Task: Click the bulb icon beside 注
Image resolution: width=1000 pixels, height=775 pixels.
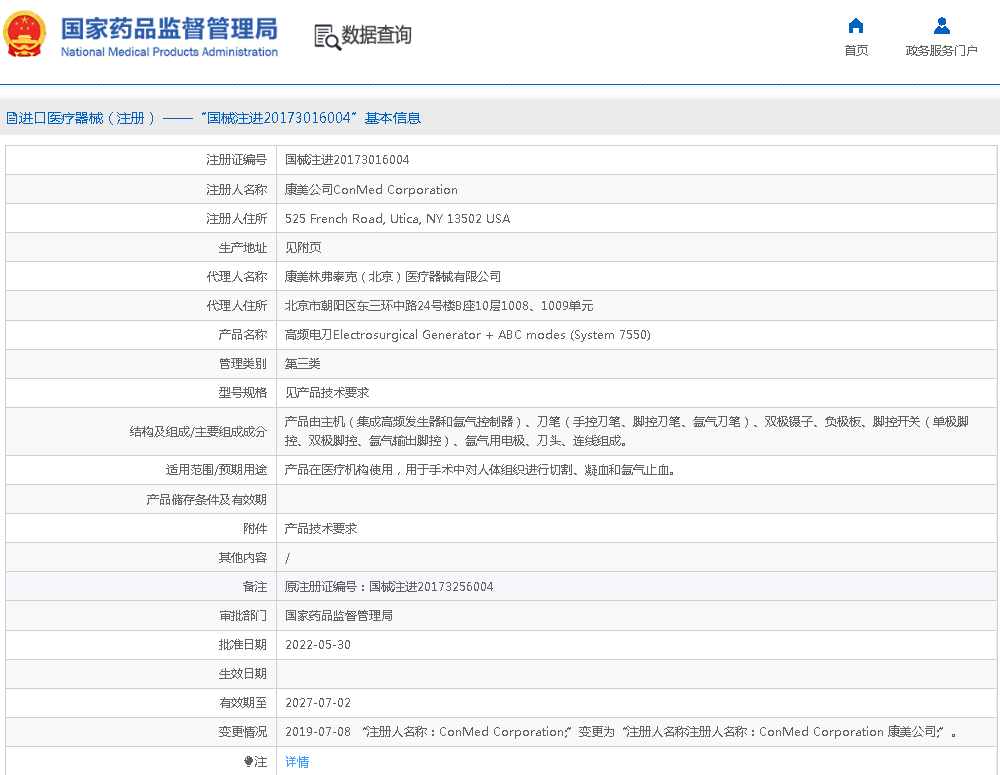Action: 249,762
